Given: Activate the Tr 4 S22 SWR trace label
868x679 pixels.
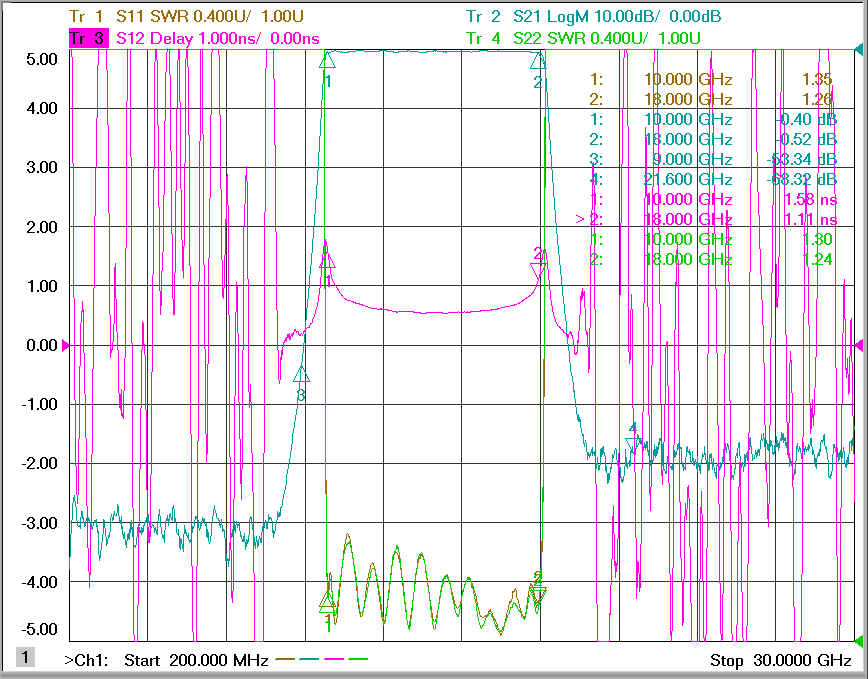Looking at the screenshot, I should [x=583, y=38].
